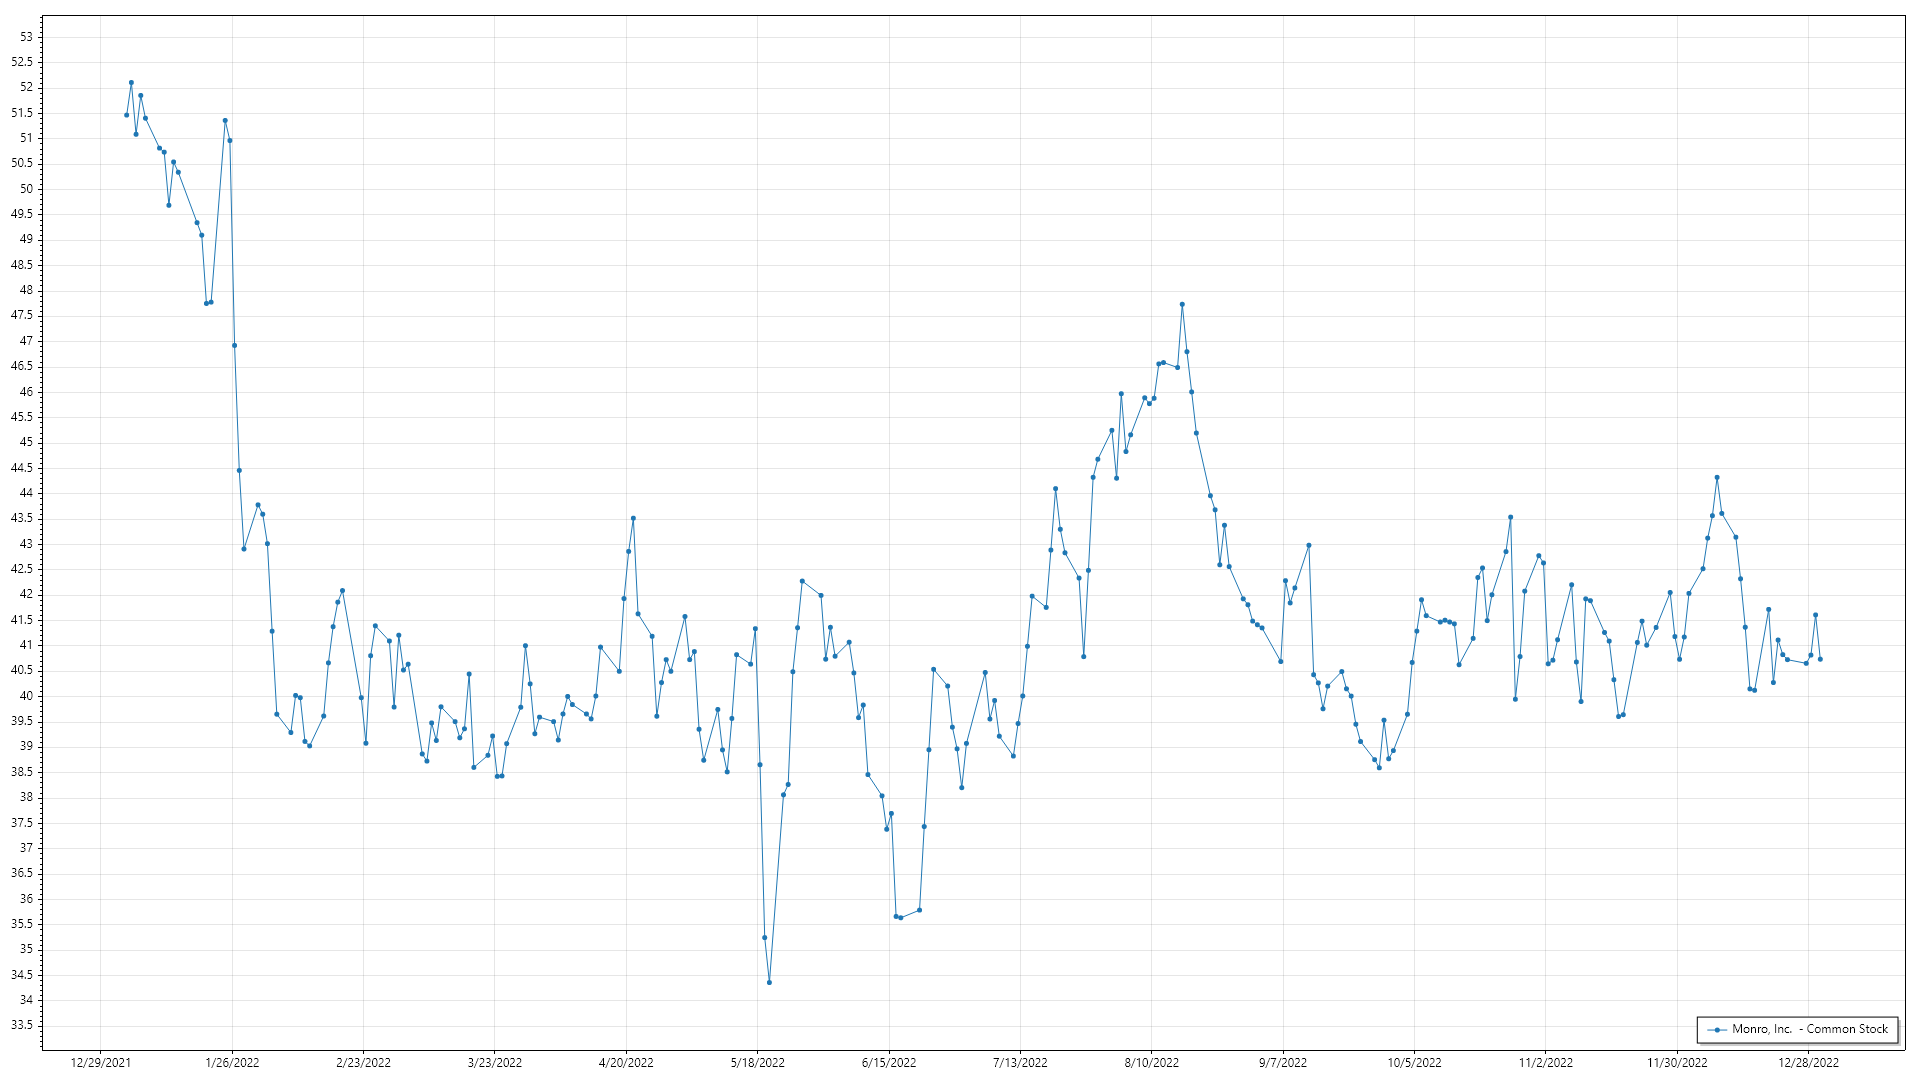
Task: Click the highest data point near 52
Action: [x=131, y=83]
